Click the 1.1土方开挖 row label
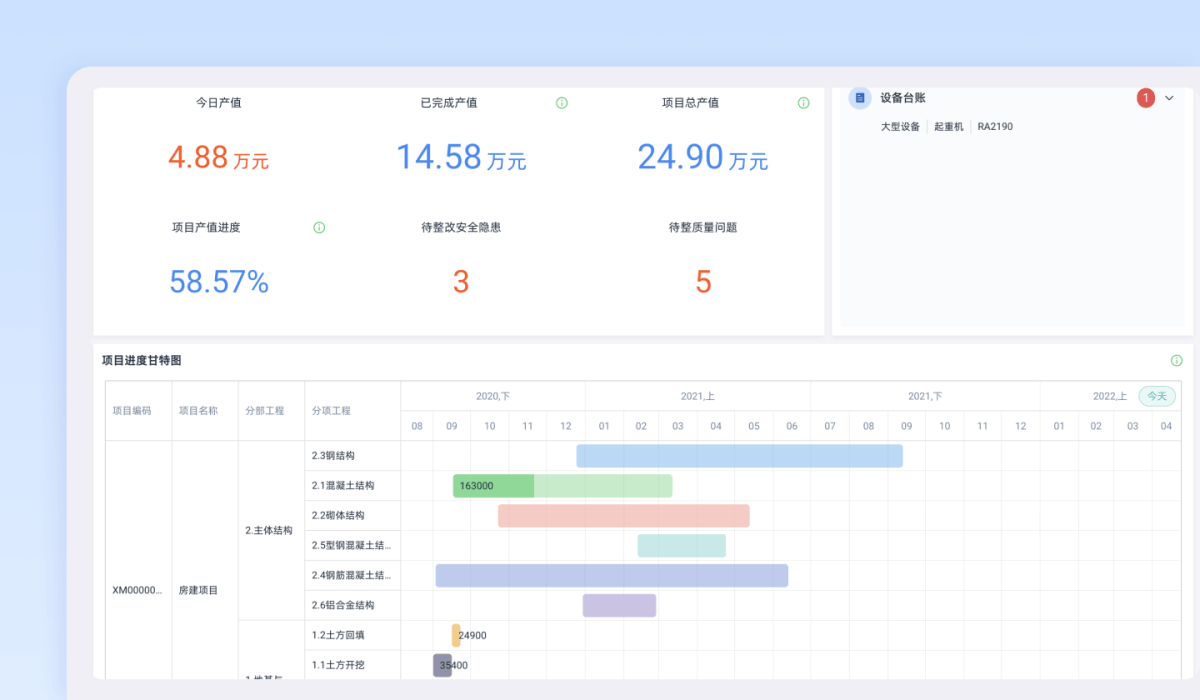Screen dimensions: 1200x700 coord(338,666)
